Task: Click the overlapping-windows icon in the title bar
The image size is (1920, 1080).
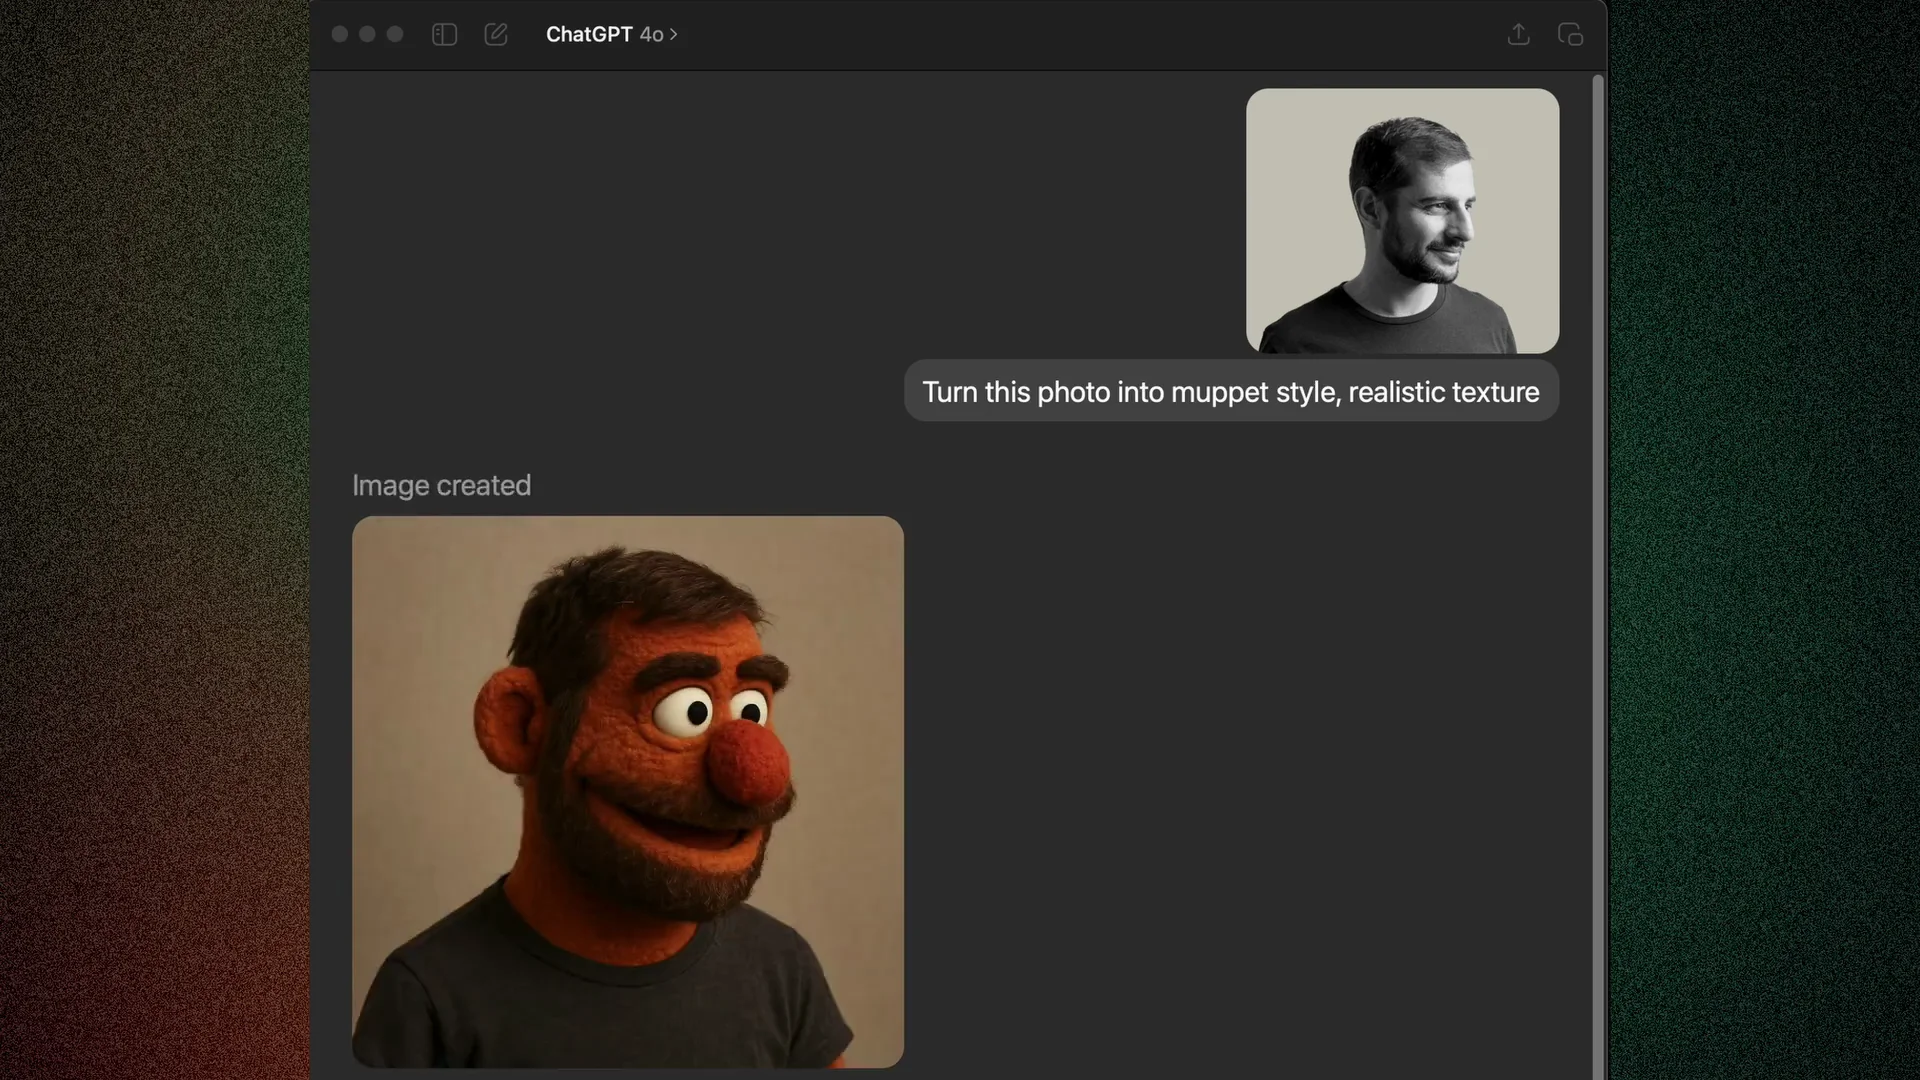Action: pyautogui.click(x=1570, y=34)
